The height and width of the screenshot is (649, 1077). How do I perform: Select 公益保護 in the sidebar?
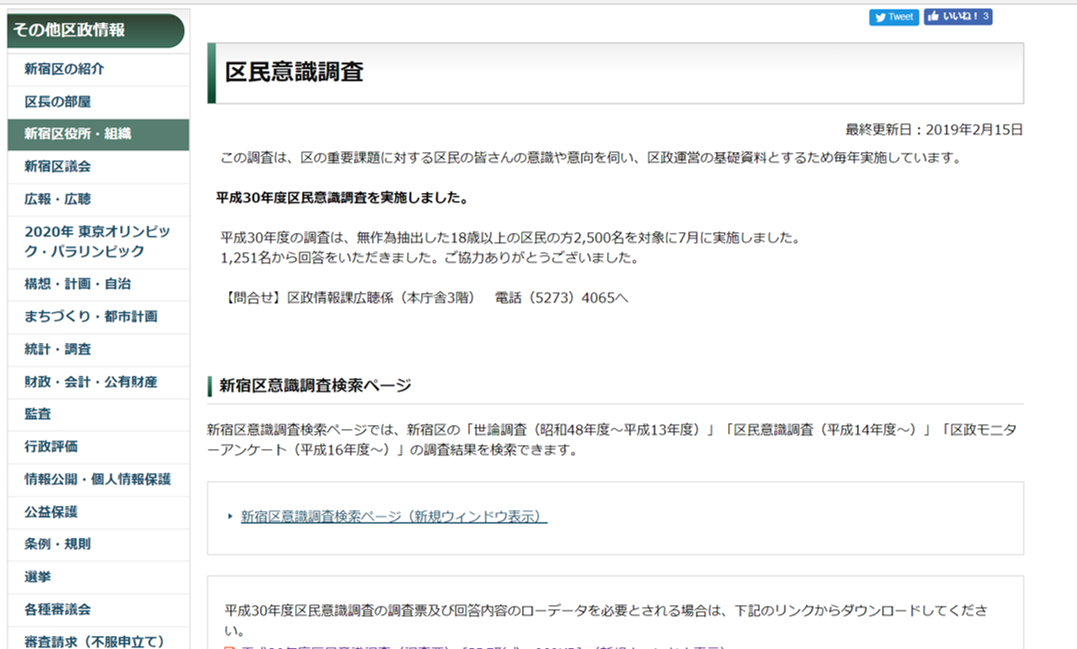pyautogui.click(x=98, y=512)
